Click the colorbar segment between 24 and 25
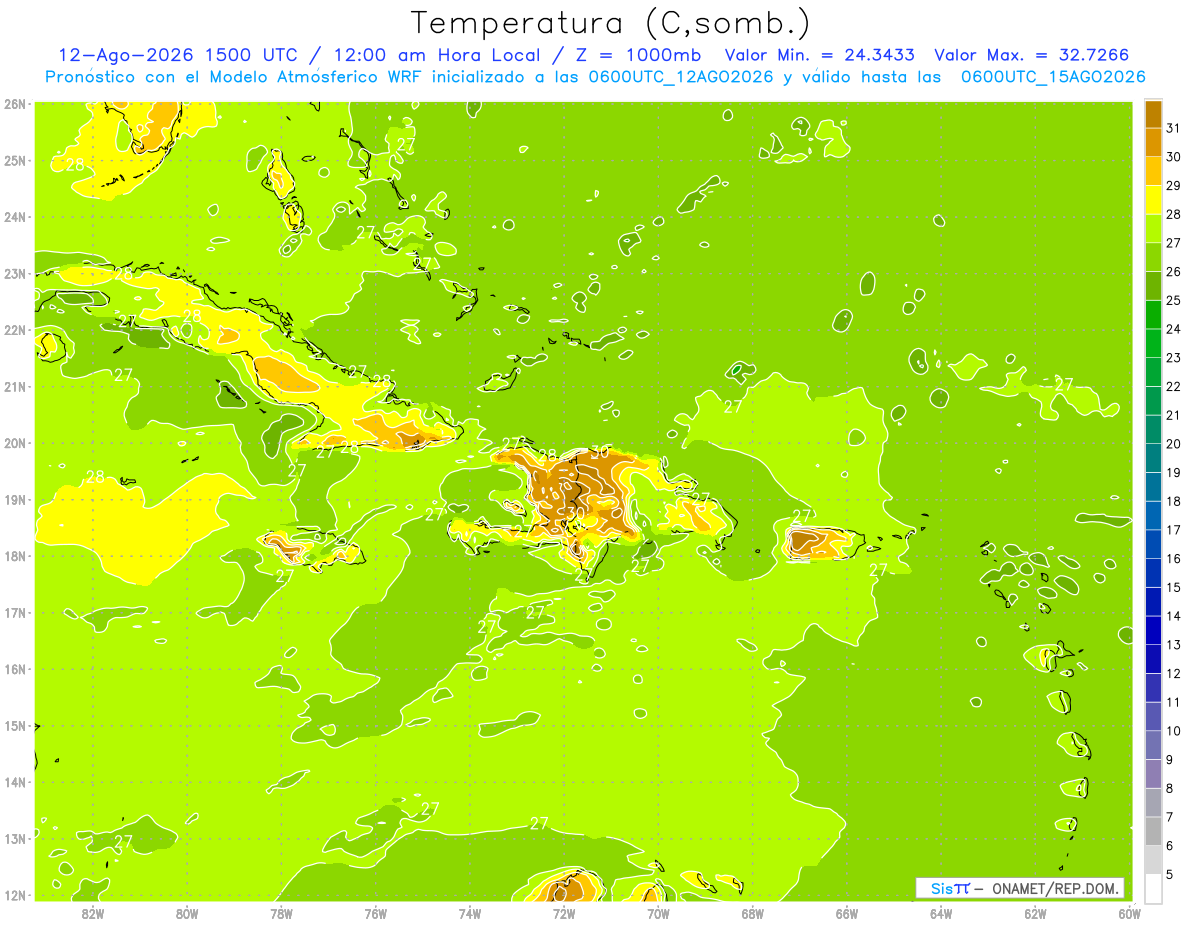The height and width of the screenshot is (927, 1200). [1153, 315]
